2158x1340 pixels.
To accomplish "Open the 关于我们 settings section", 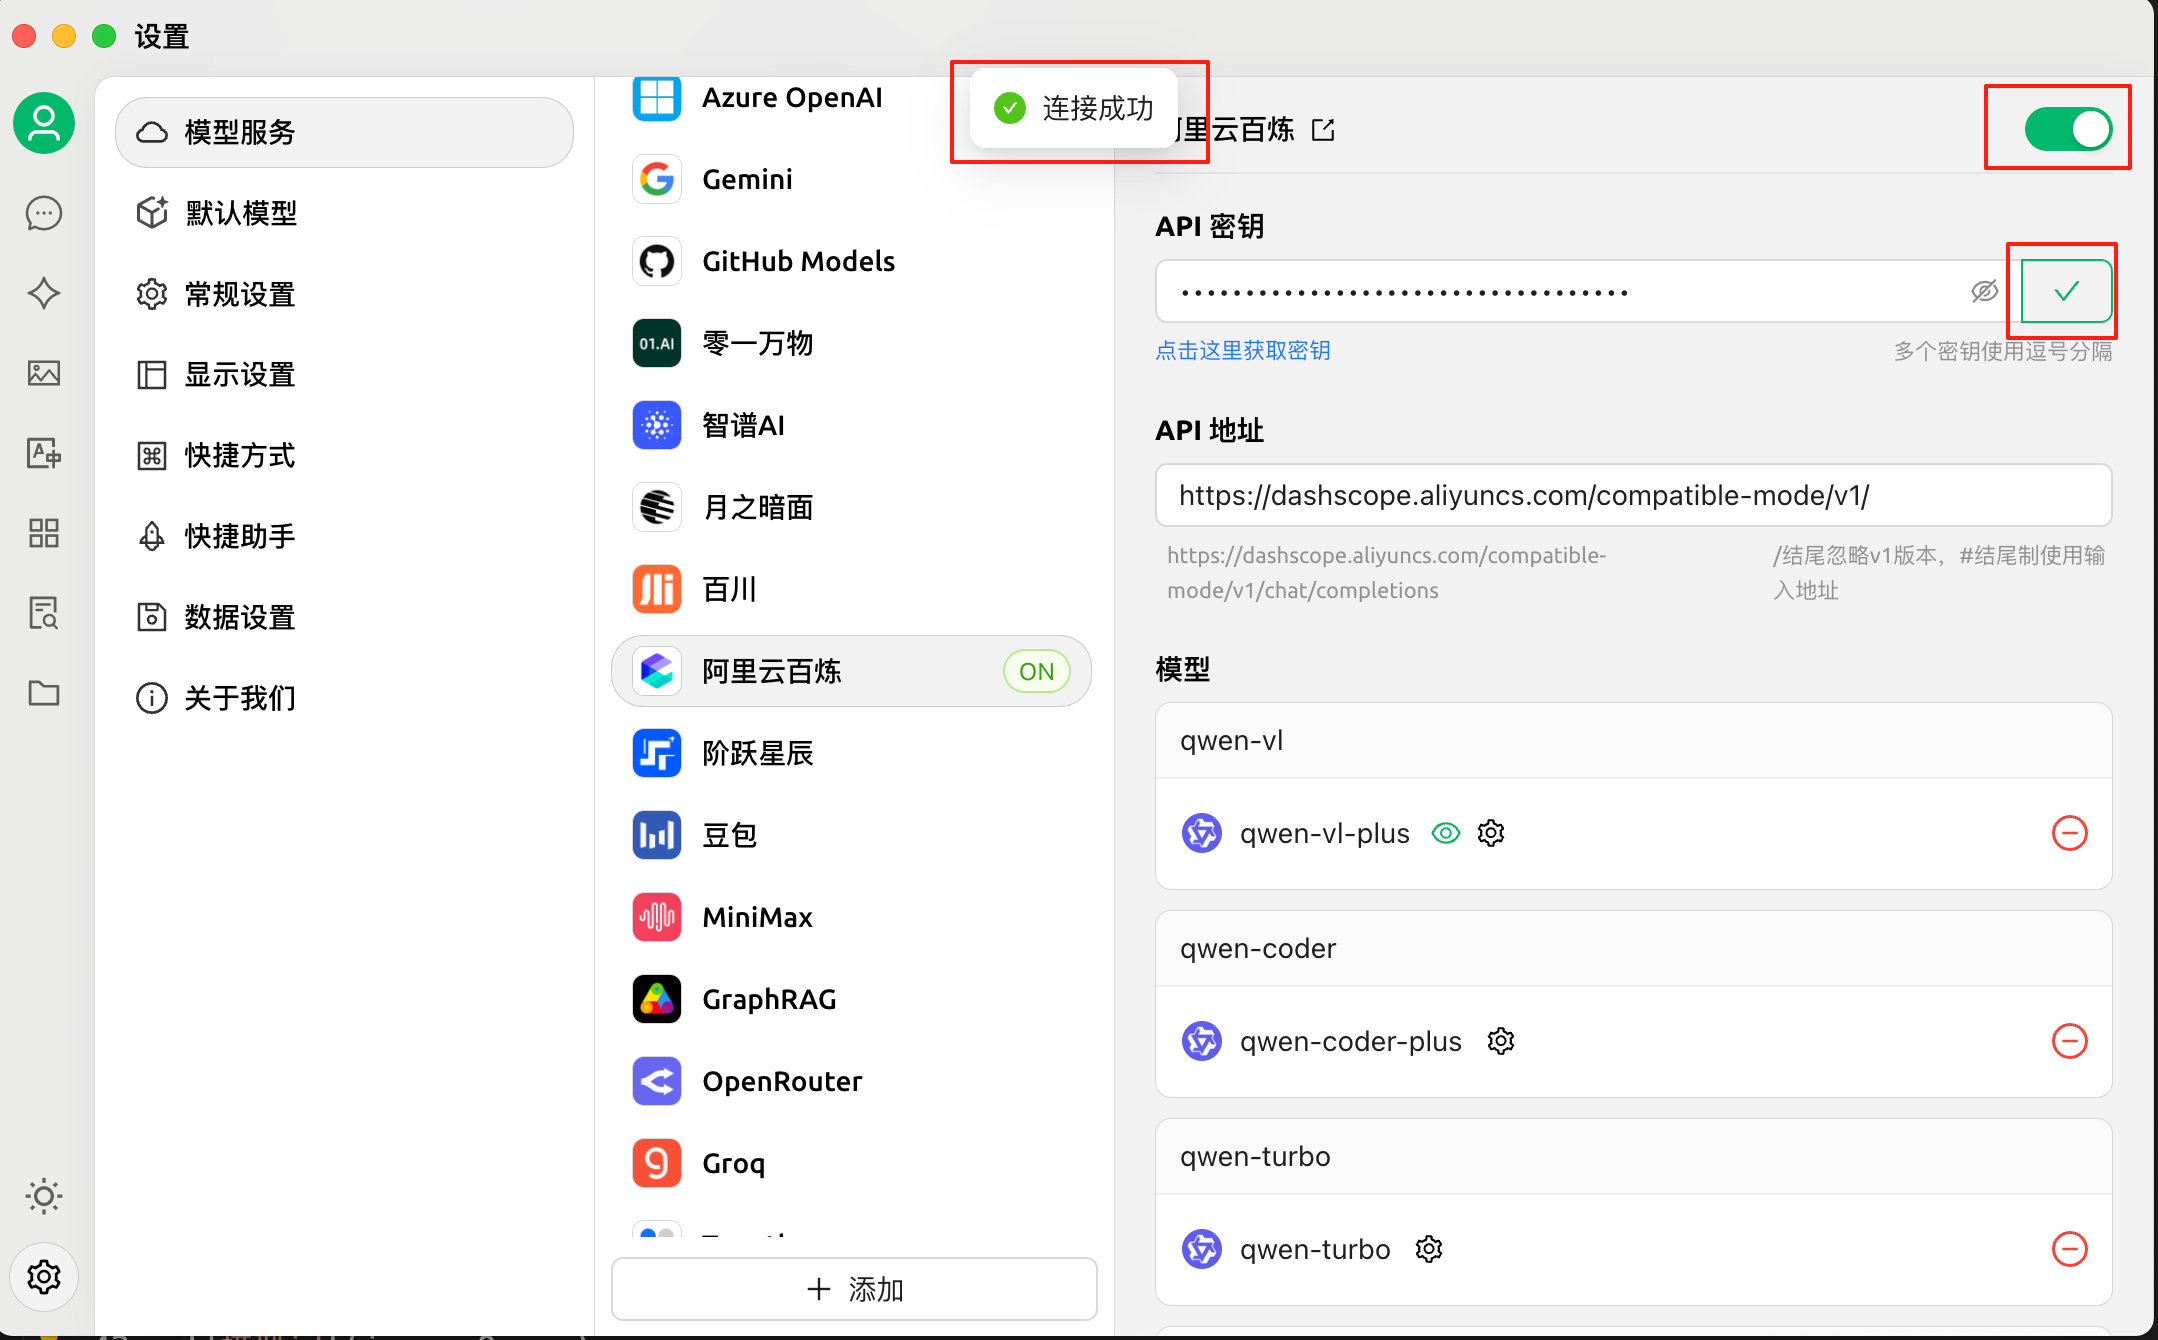I will (x=344, y=698).
